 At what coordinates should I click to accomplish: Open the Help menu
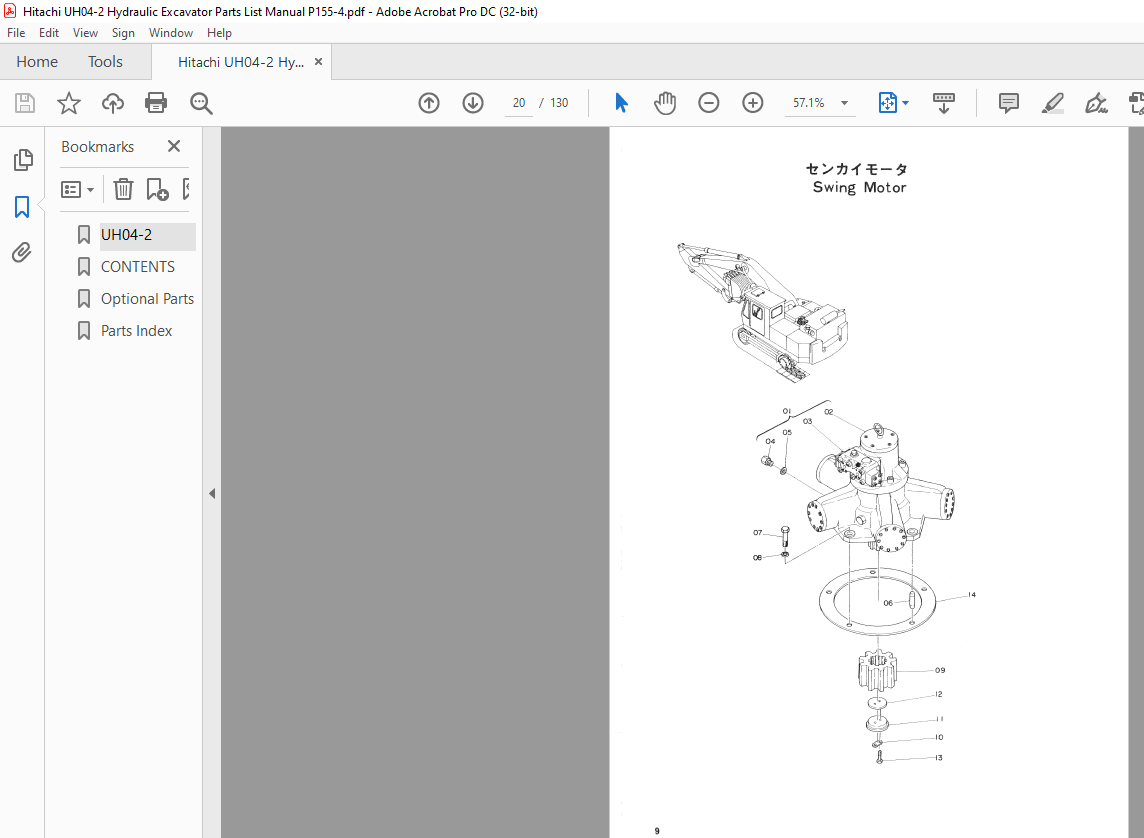(x=219, y=33)
